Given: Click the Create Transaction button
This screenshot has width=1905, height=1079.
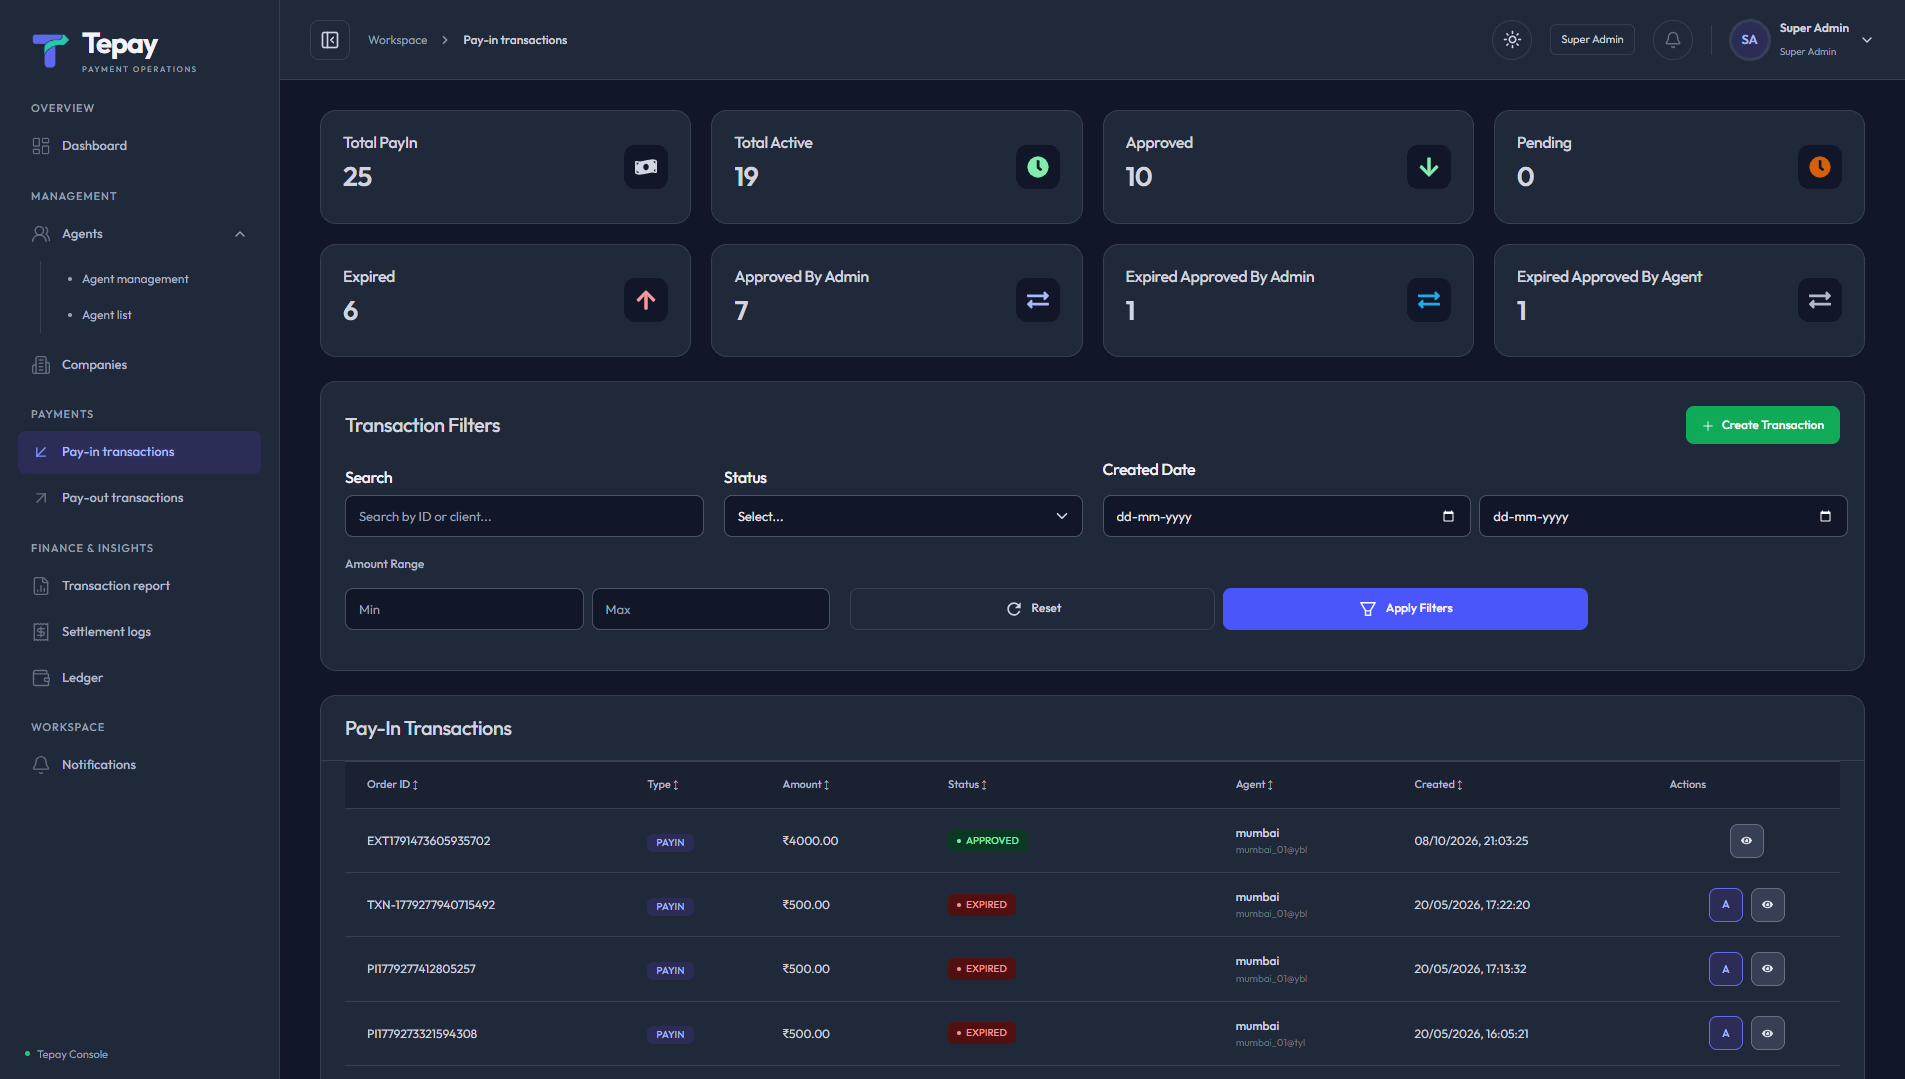Looking at the screenshot, I should (1762, 425).
